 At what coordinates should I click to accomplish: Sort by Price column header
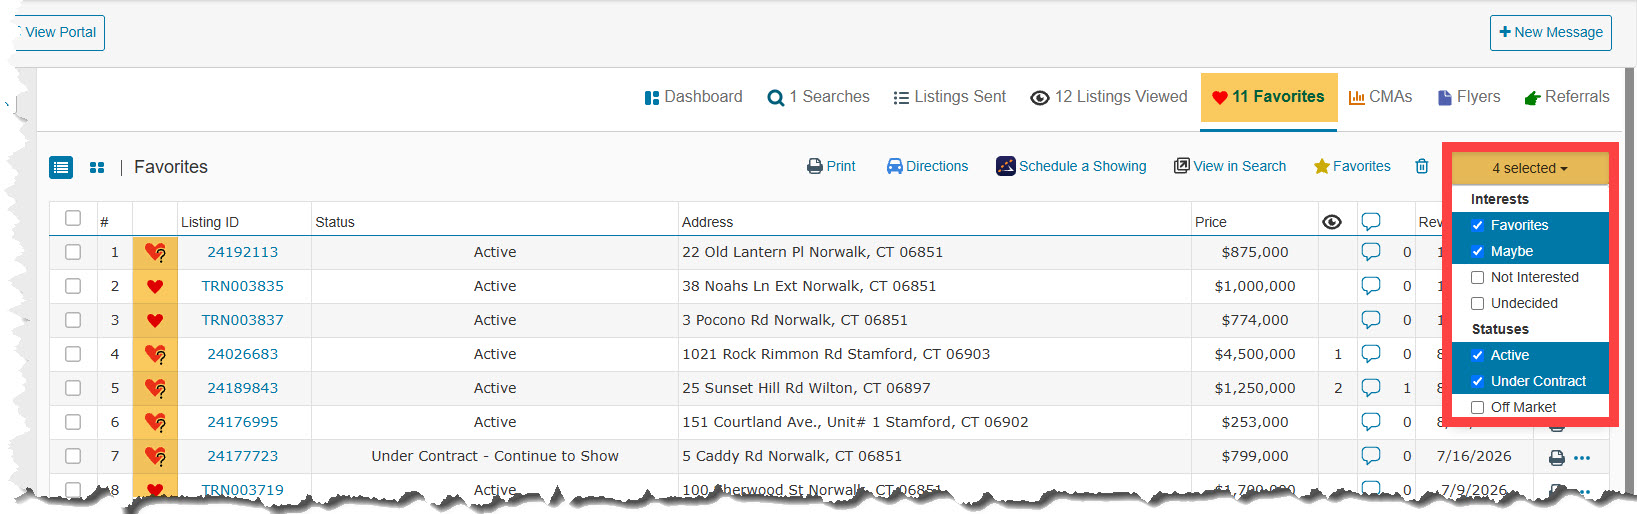click(1211, 222)
